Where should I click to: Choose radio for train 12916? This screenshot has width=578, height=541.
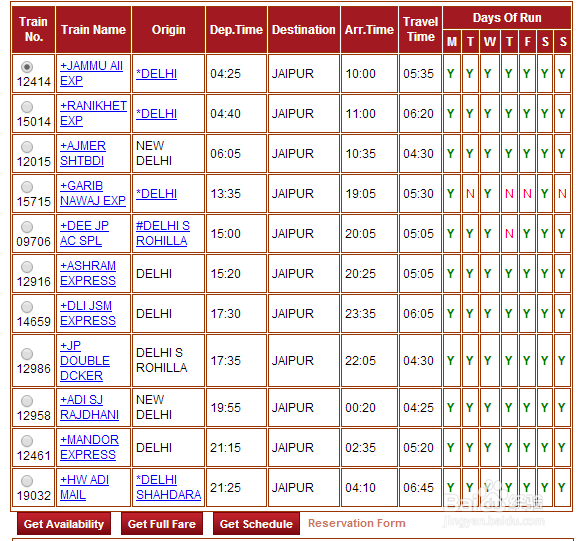click(x=27, y=267)
